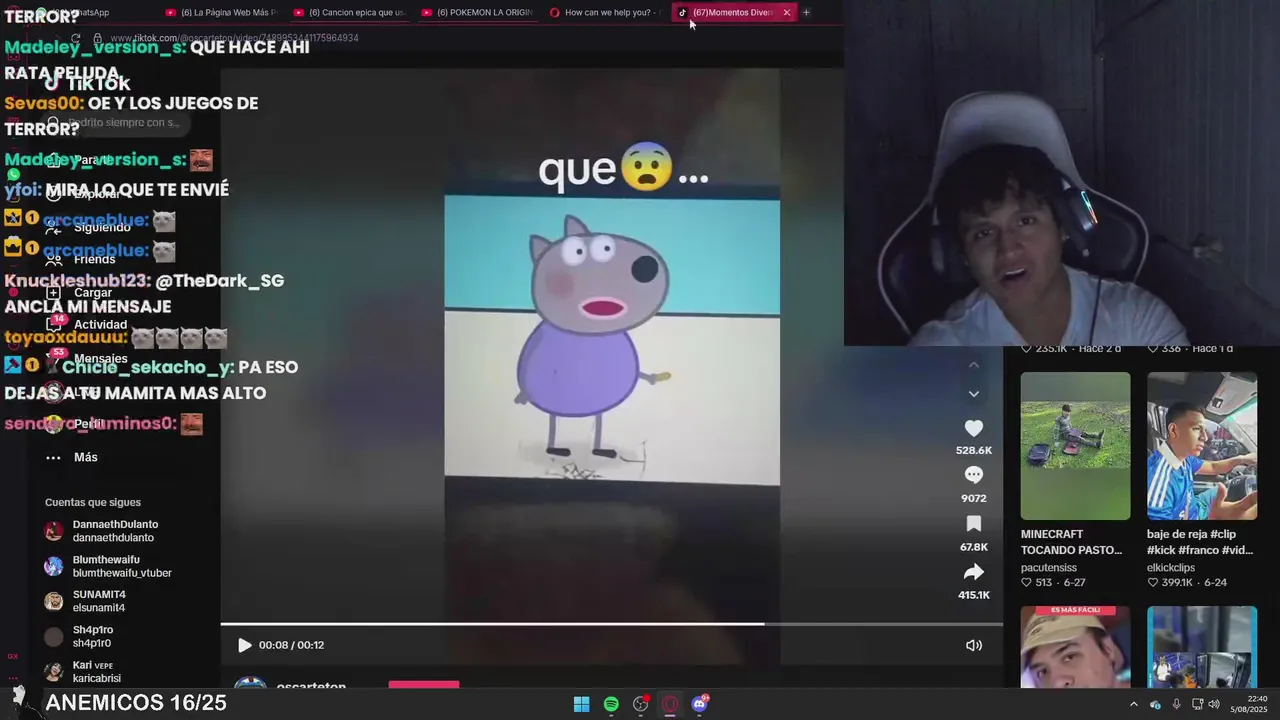
Task: Open baje de reja clip thumbnail
Action: pos(1202,446)
